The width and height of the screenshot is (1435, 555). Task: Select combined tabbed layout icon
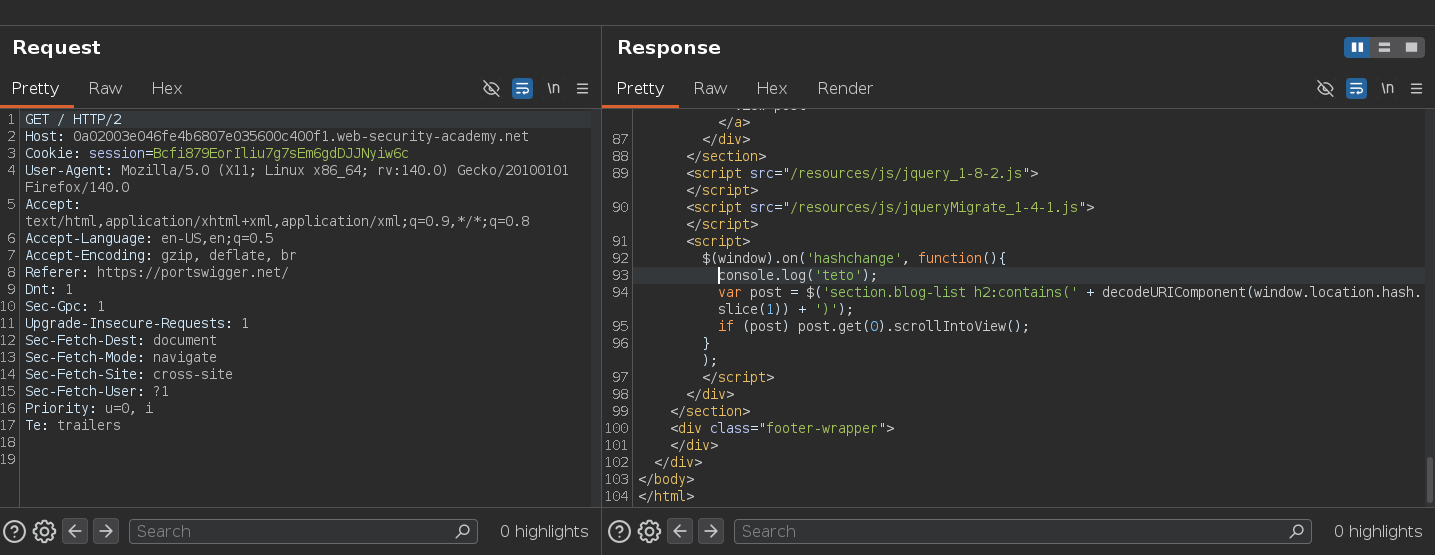(1411, 47)
